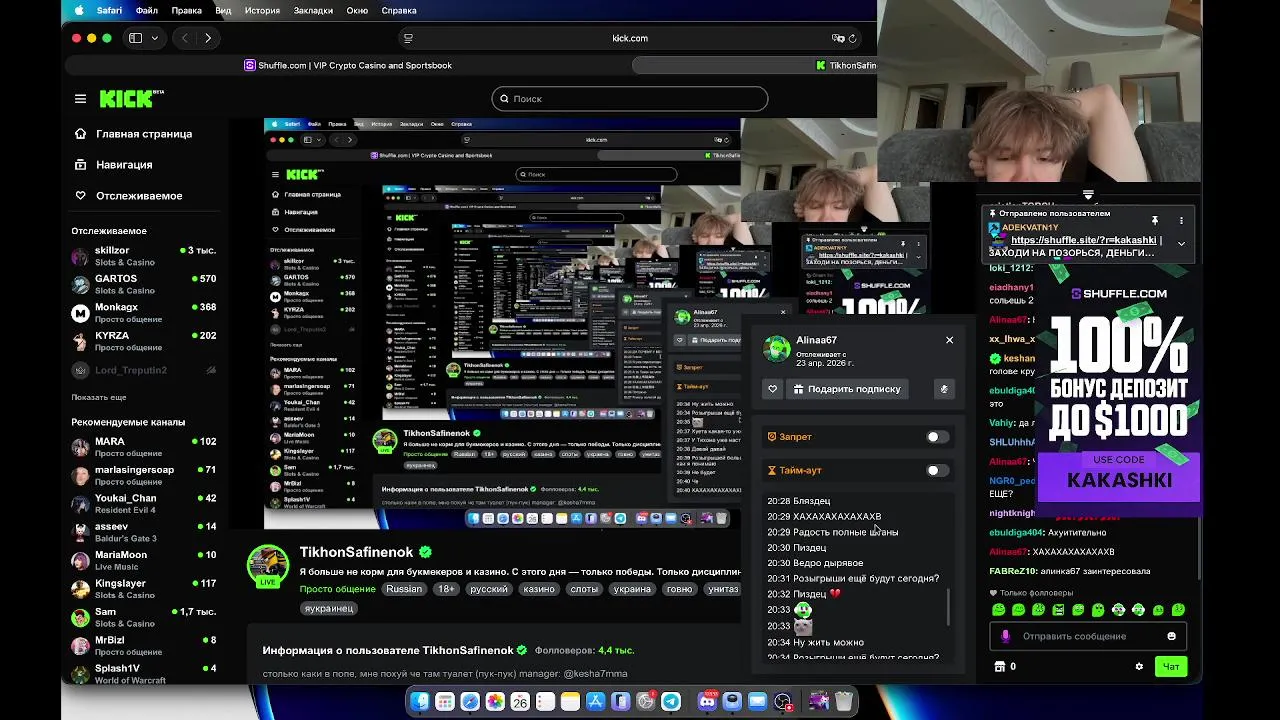Open the Kick hamburger menu

pos(80,99)
